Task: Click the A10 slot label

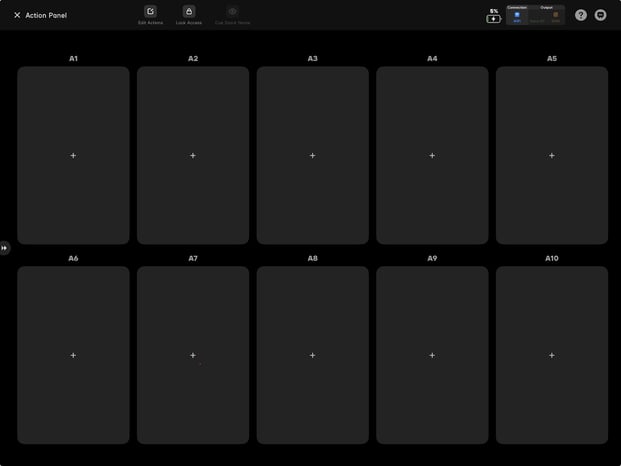Action: [552, 258]
